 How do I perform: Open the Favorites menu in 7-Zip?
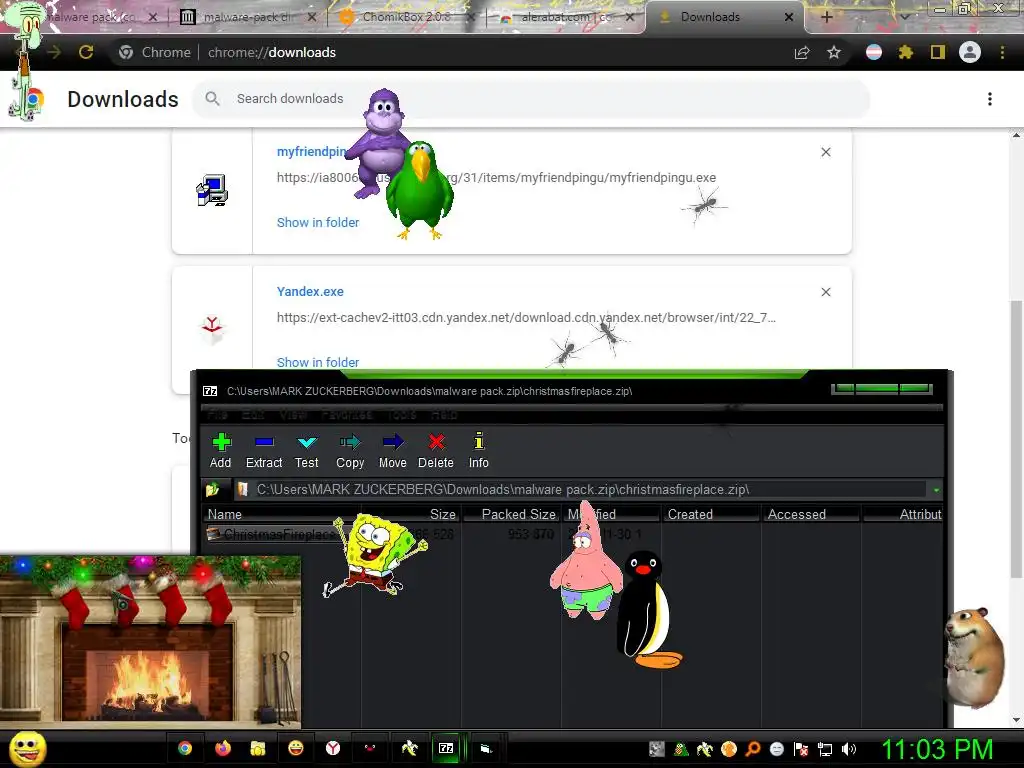click(347, 415)
